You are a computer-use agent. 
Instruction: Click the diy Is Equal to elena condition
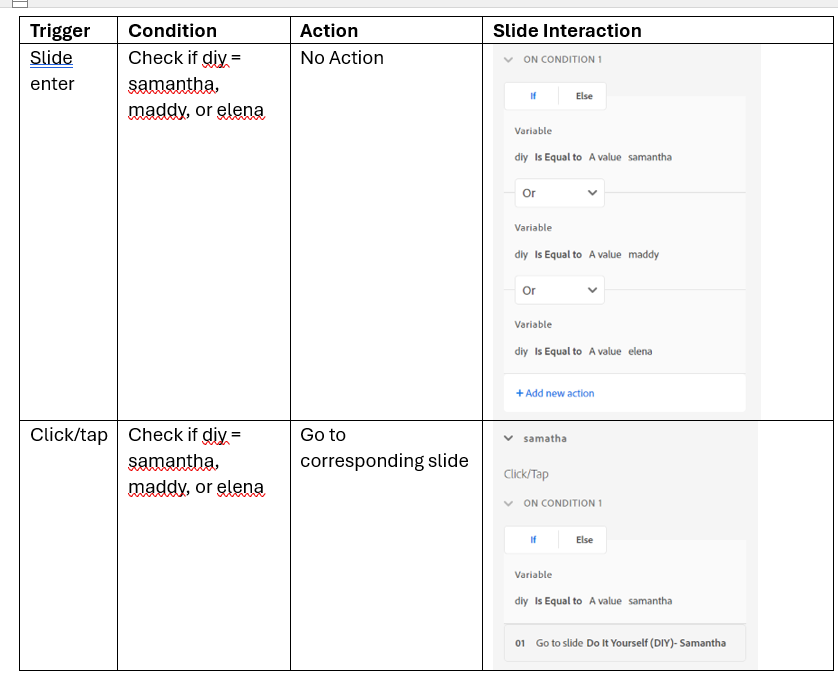[x=583, y=352]
